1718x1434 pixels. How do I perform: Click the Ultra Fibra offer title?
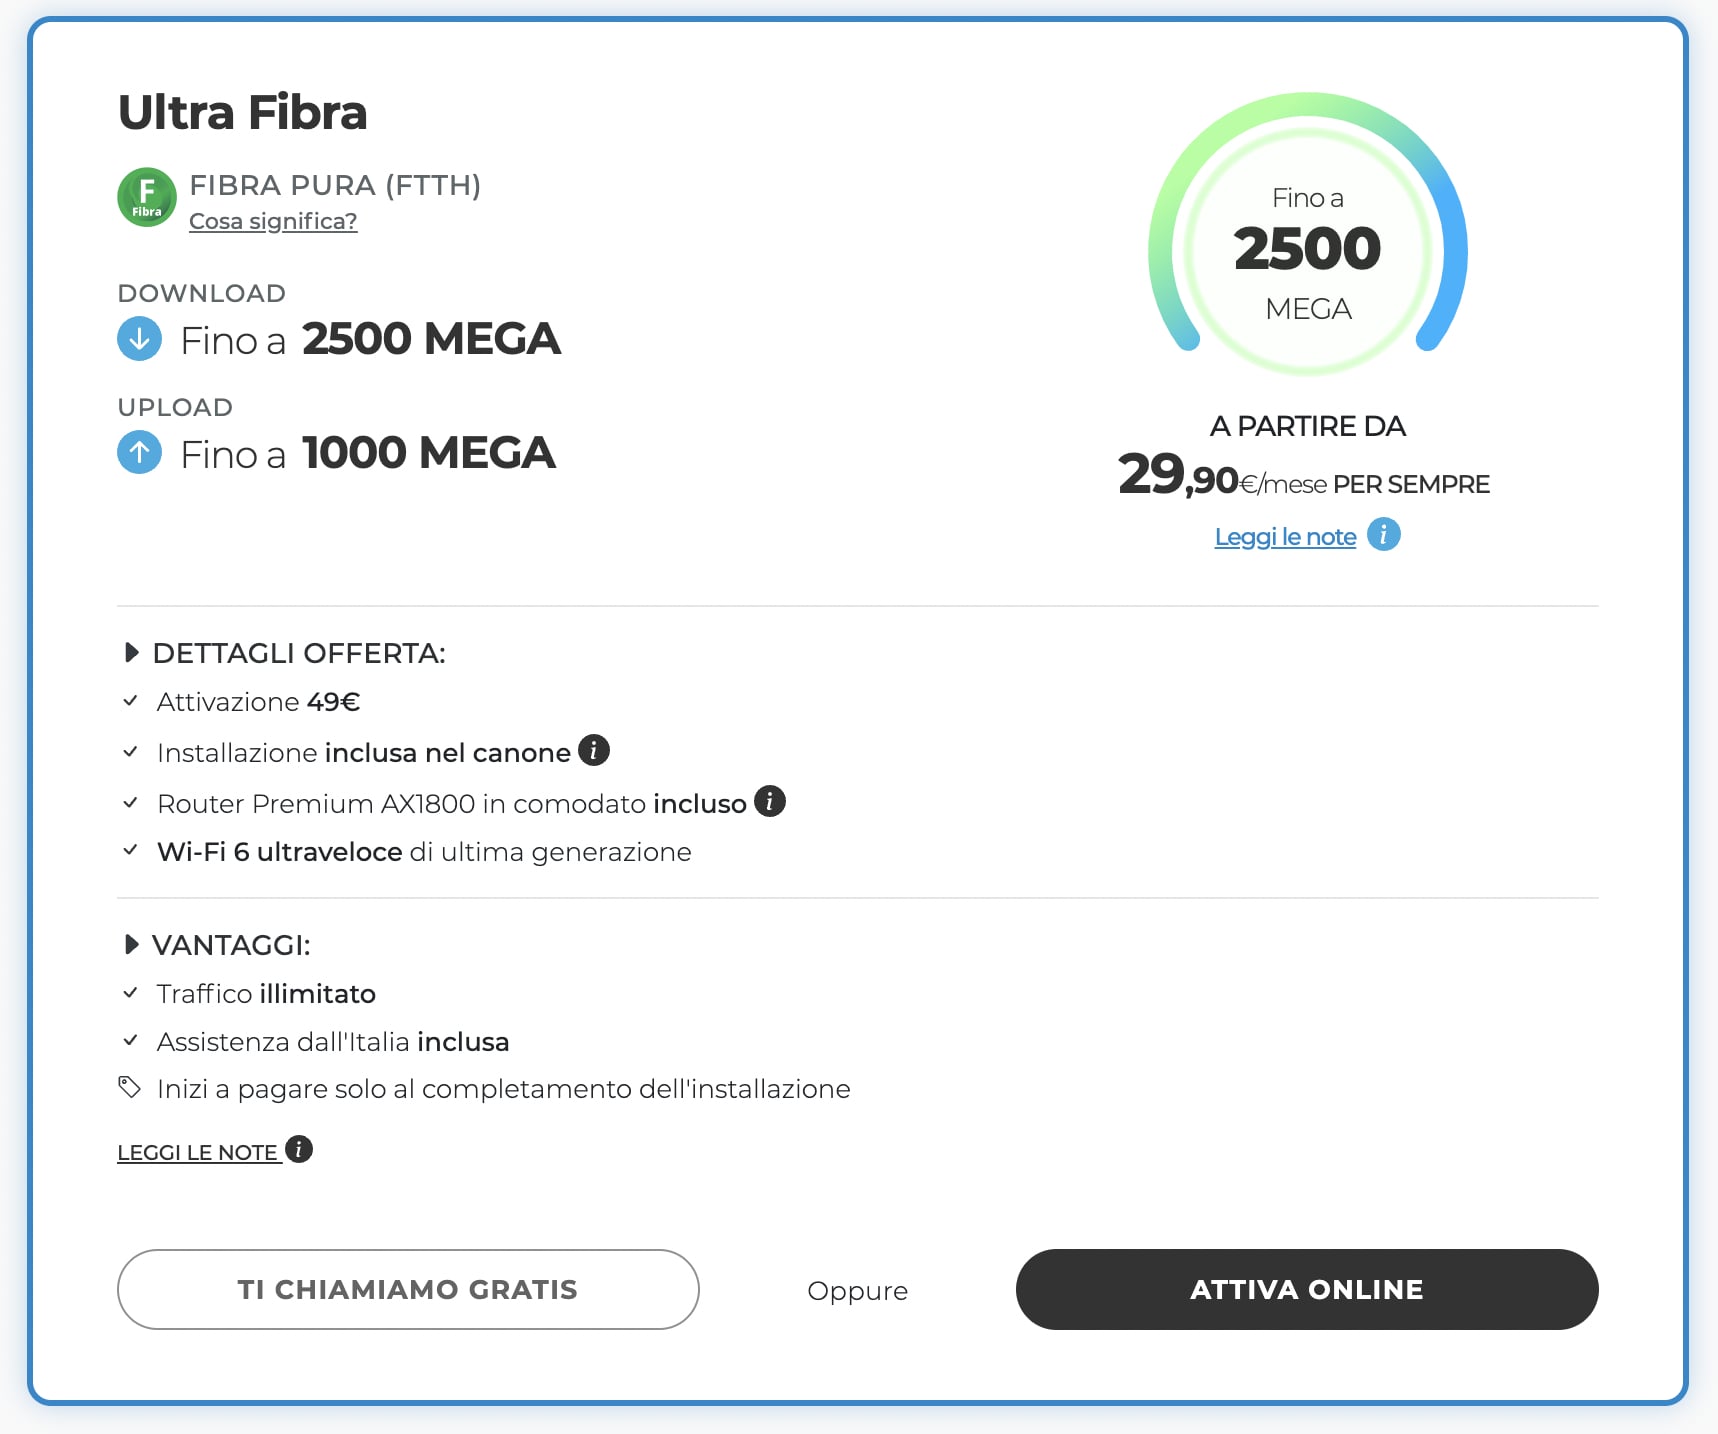[243, 112]
